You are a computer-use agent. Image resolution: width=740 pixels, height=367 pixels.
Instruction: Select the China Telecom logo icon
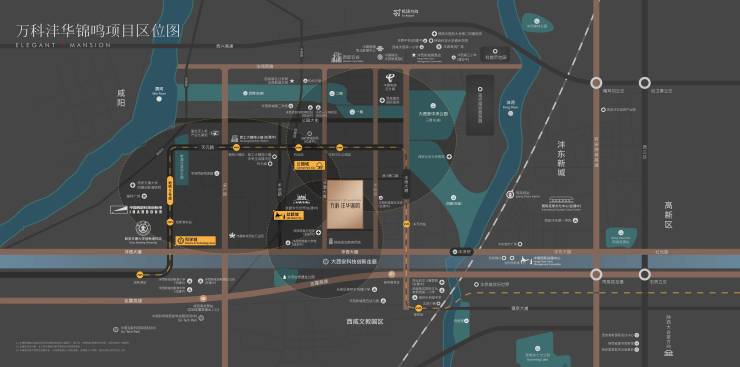[x=390, y=78]
